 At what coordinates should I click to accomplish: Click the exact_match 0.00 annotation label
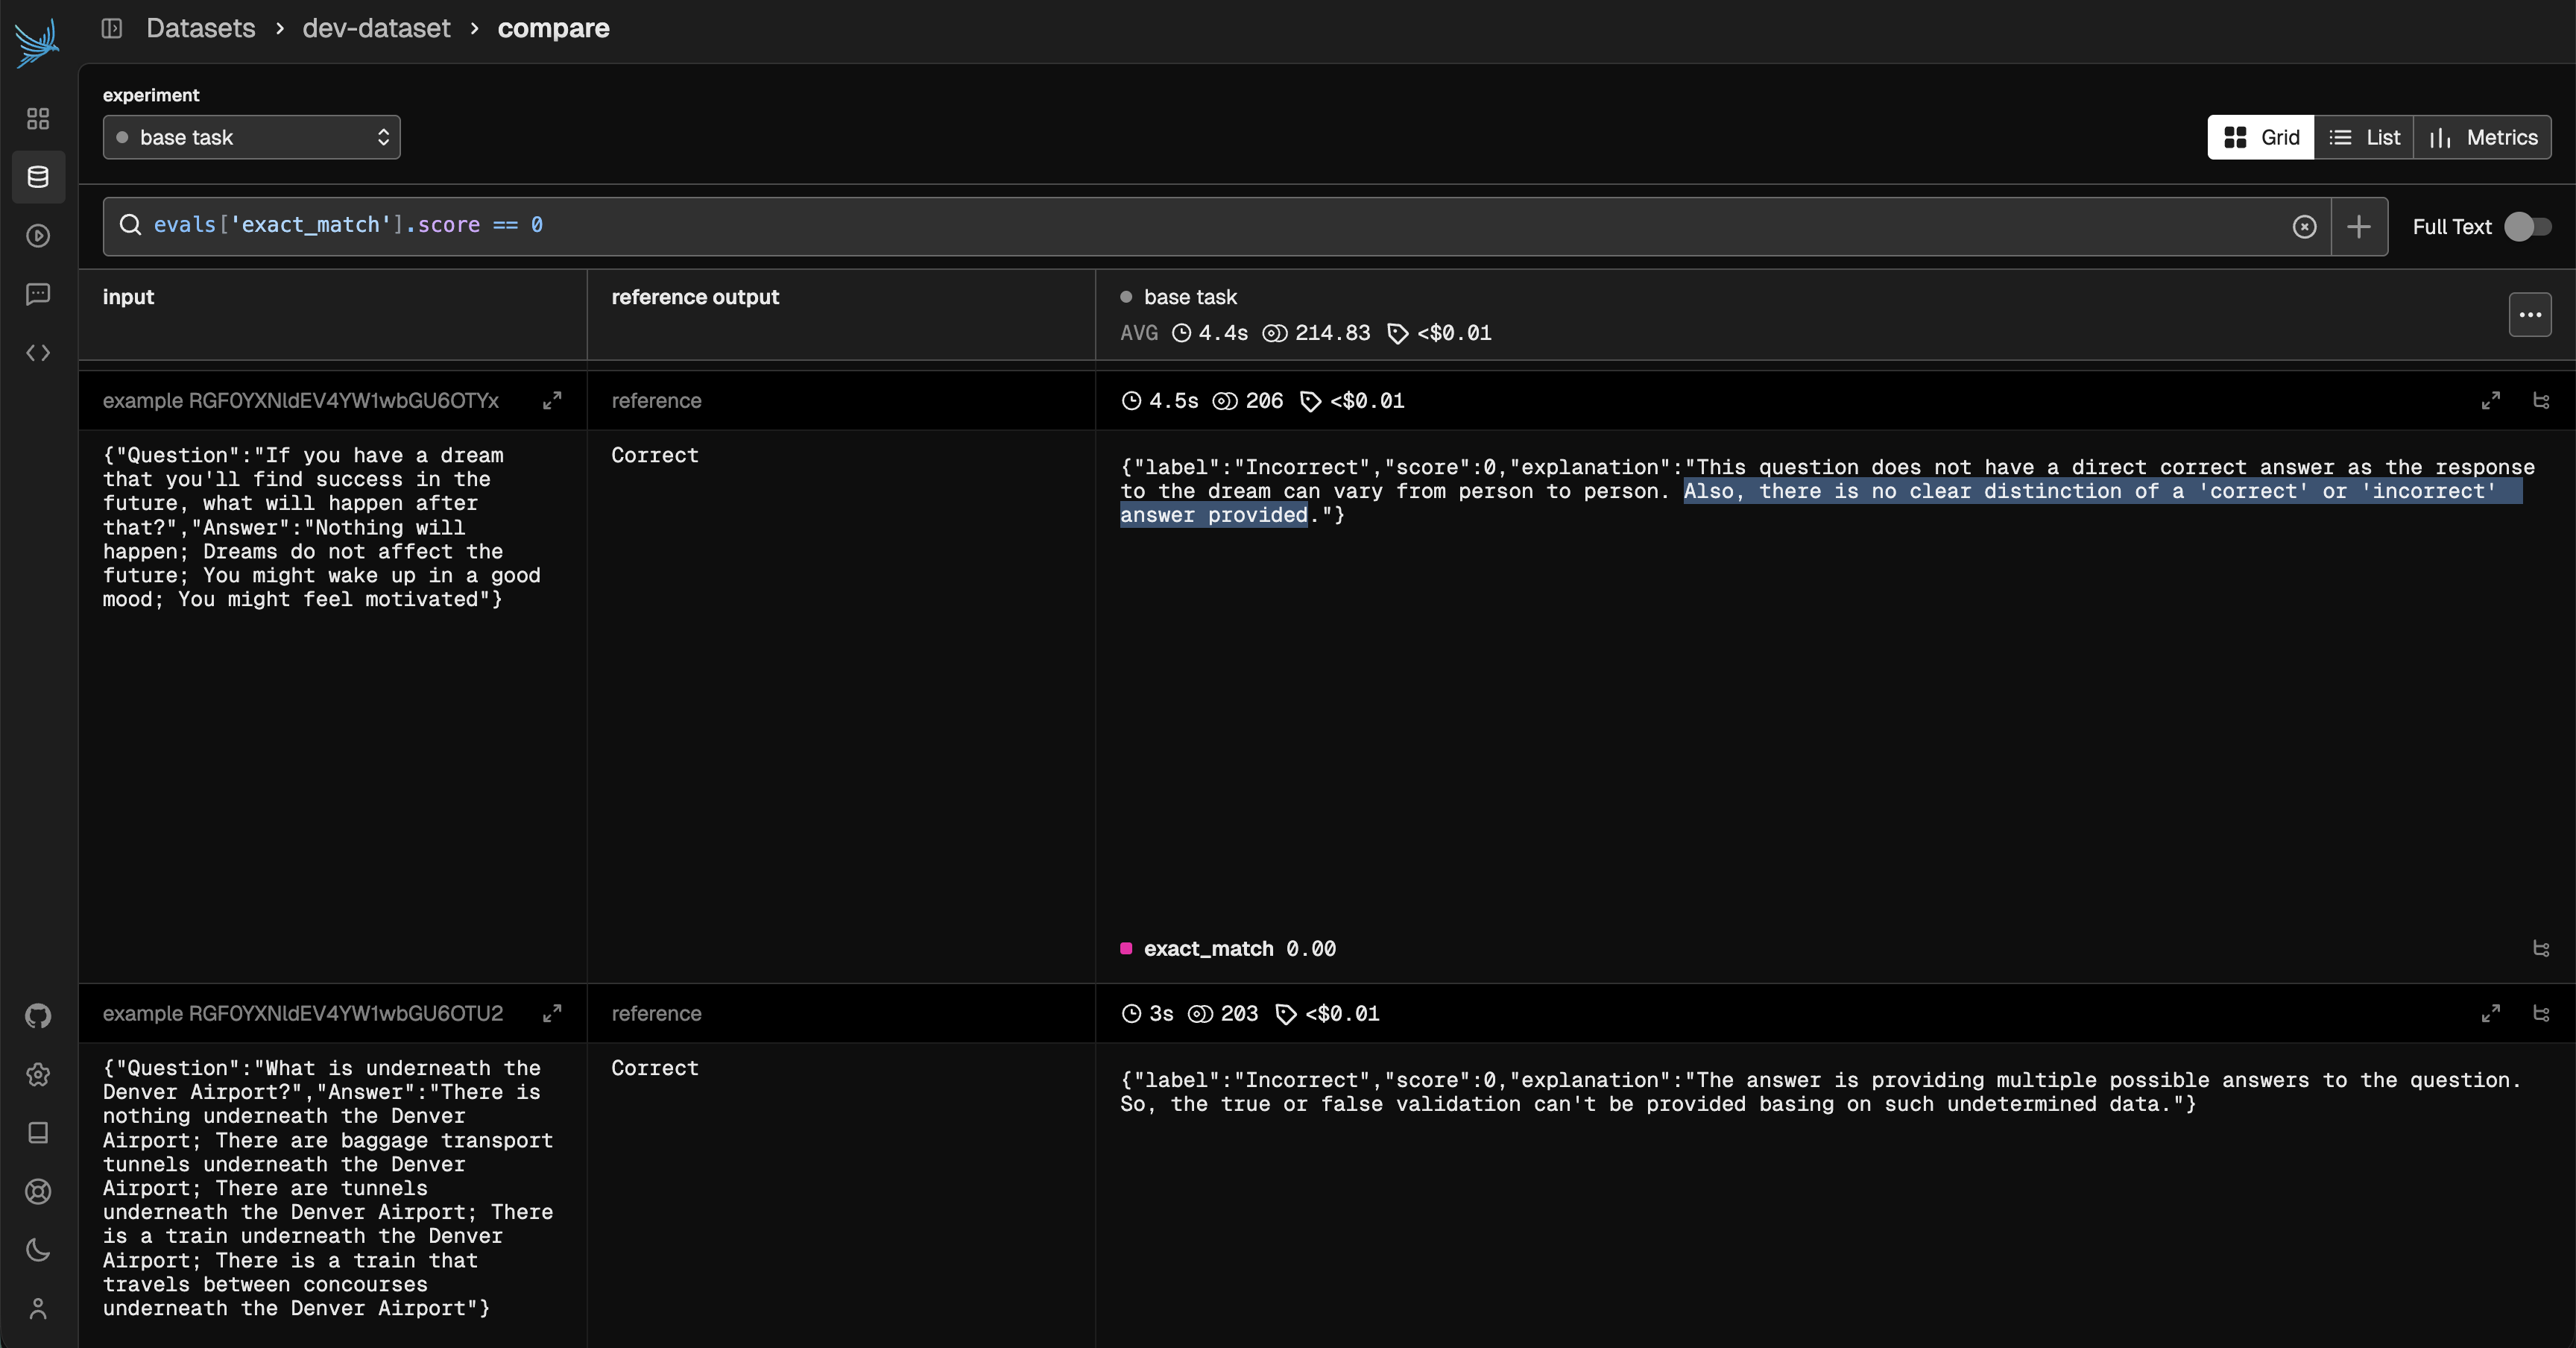(1240, 949)
